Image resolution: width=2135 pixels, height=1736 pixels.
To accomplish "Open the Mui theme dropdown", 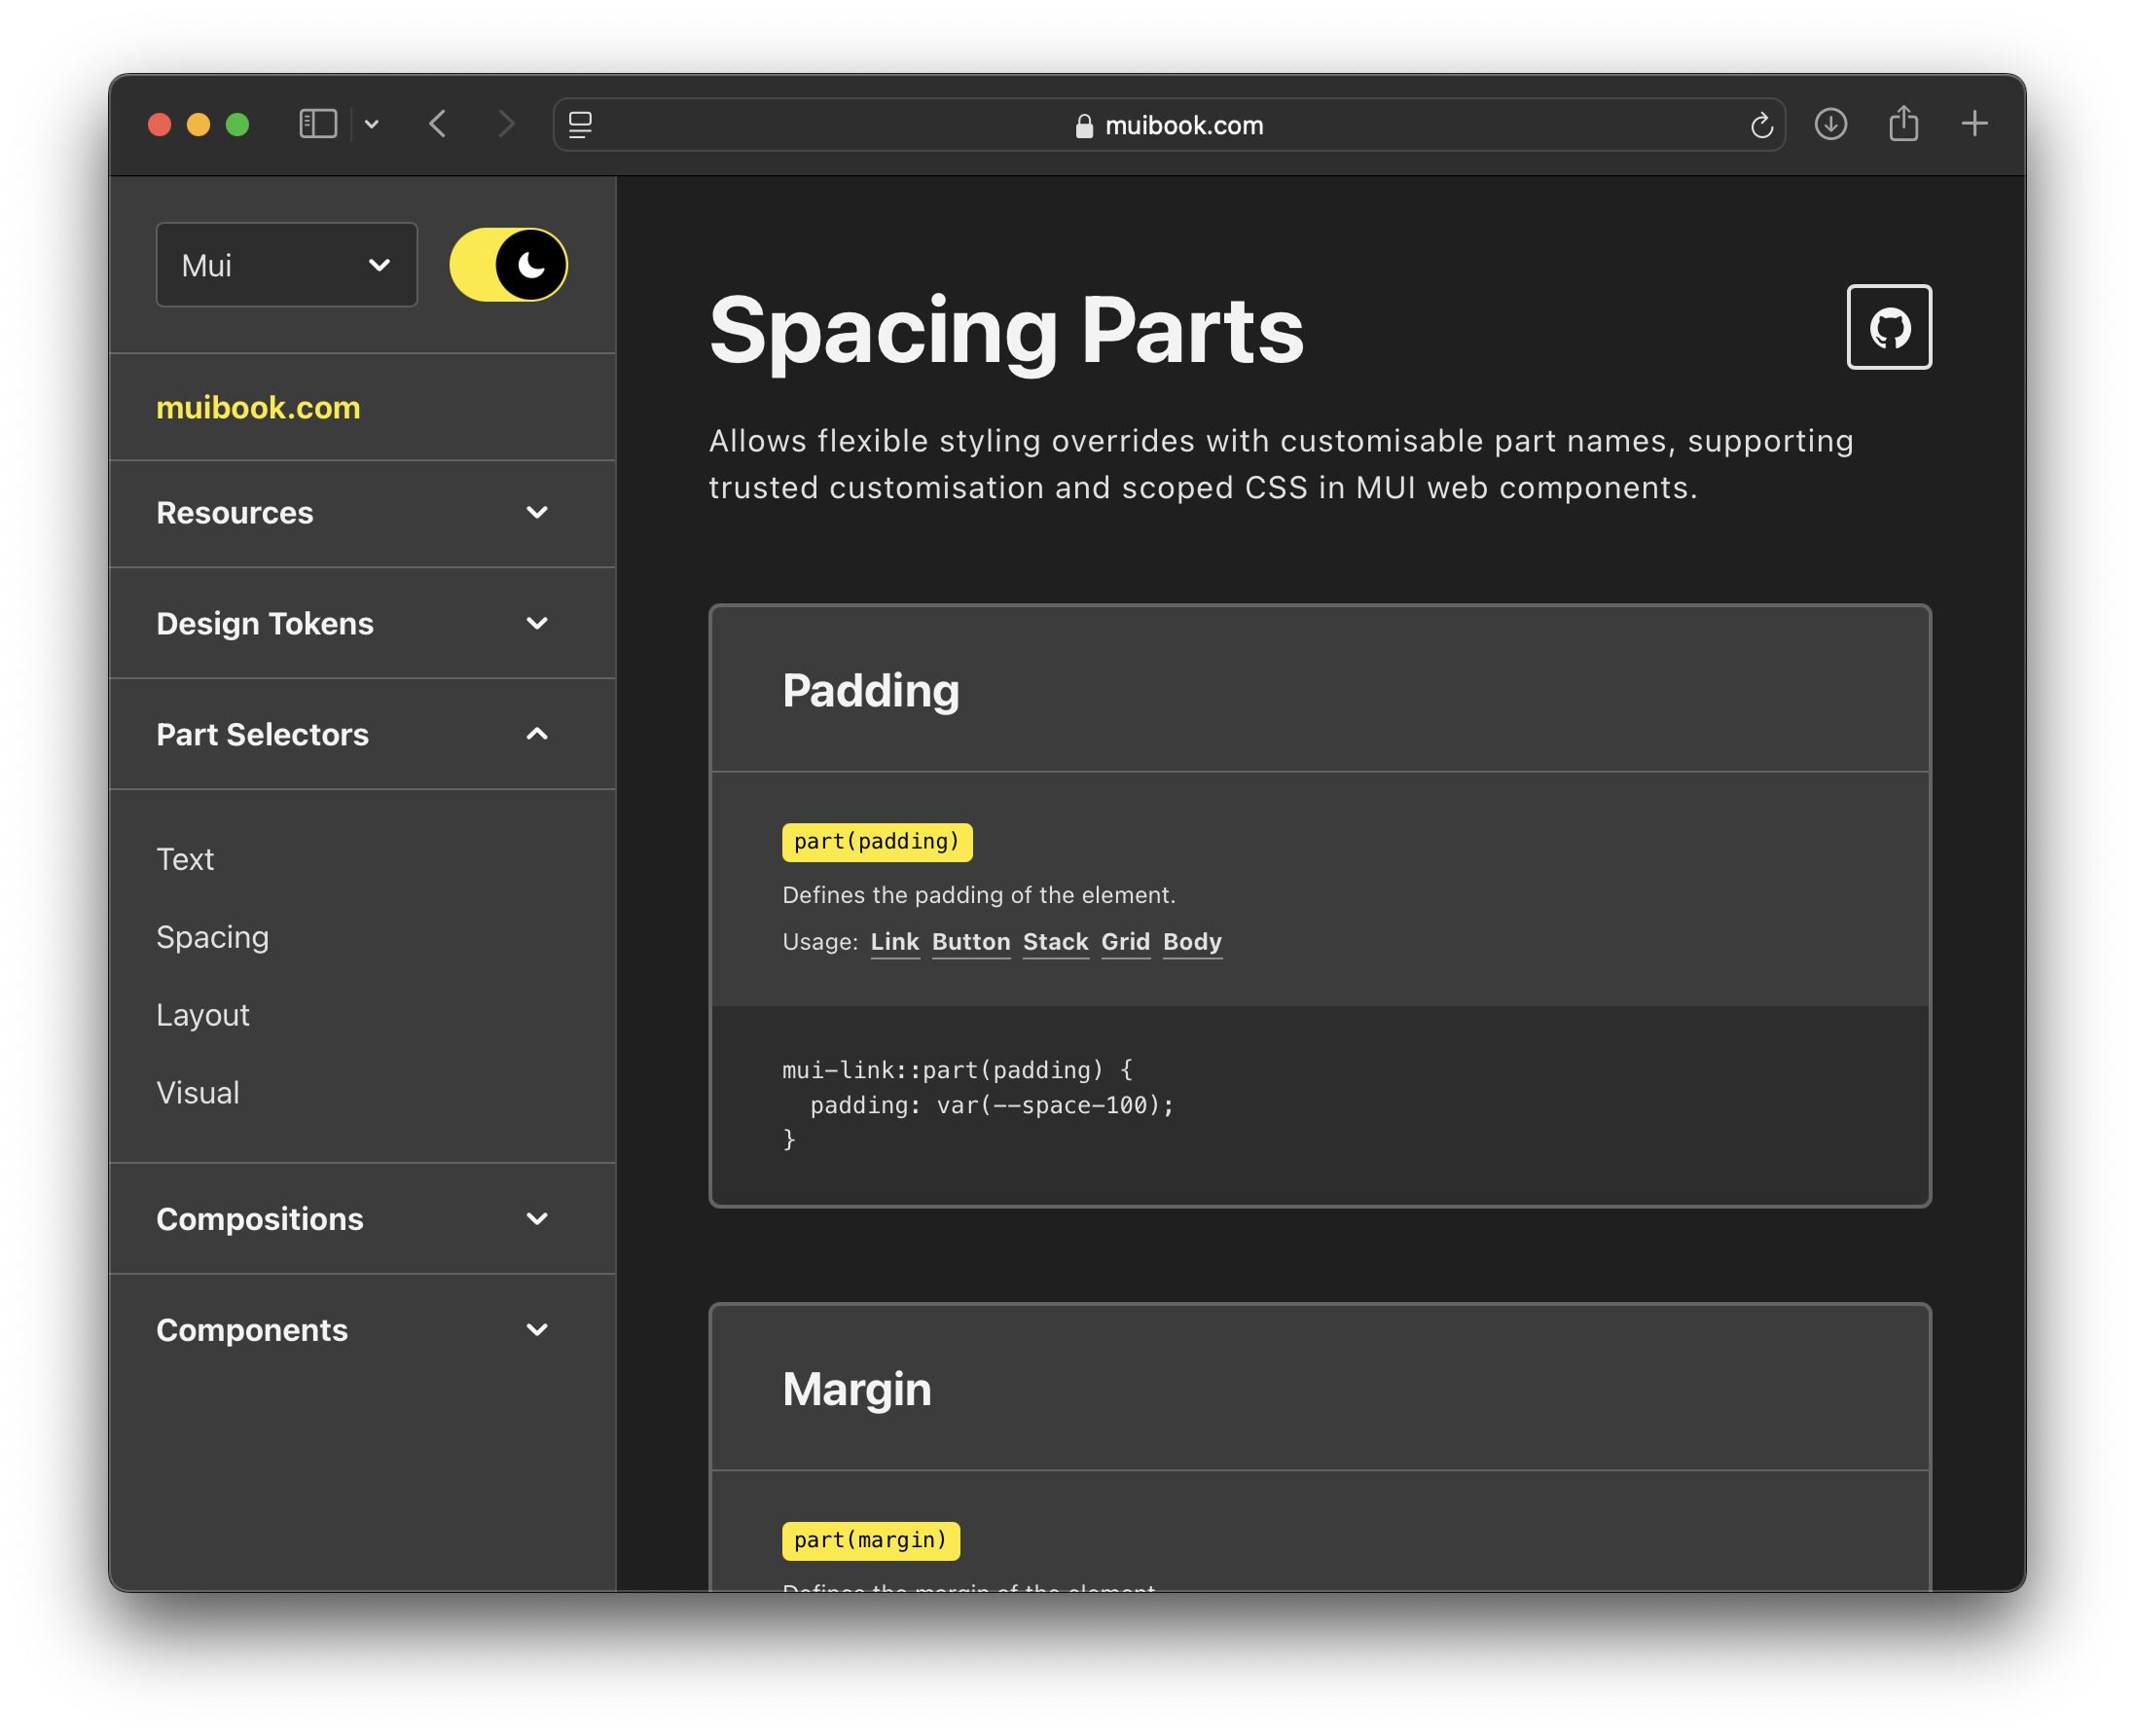I will [286, 264].
